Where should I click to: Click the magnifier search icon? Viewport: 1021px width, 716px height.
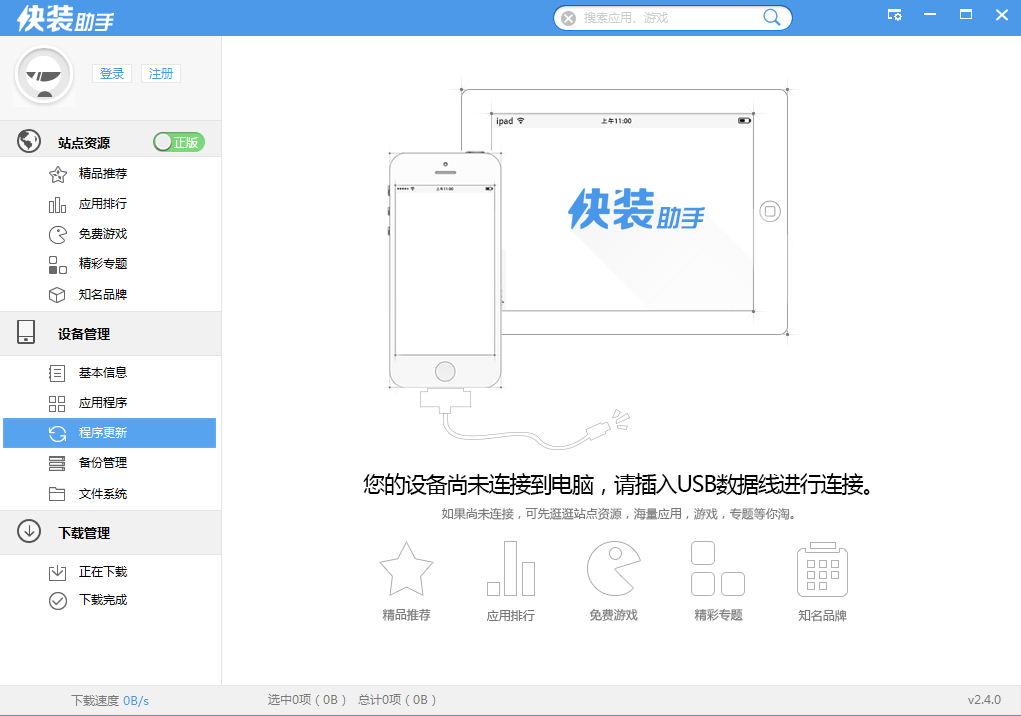pyautogui.click(x=772, y=18)
